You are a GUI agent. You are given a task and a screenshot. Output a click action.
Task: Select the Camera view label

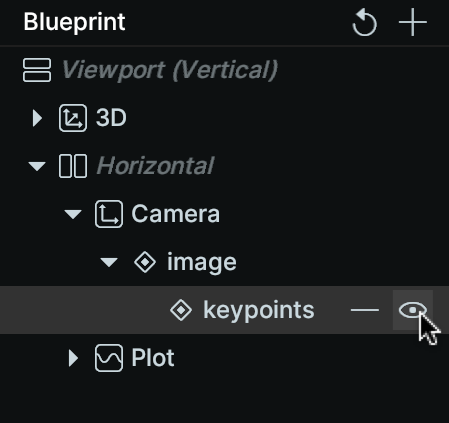[175, 214]
